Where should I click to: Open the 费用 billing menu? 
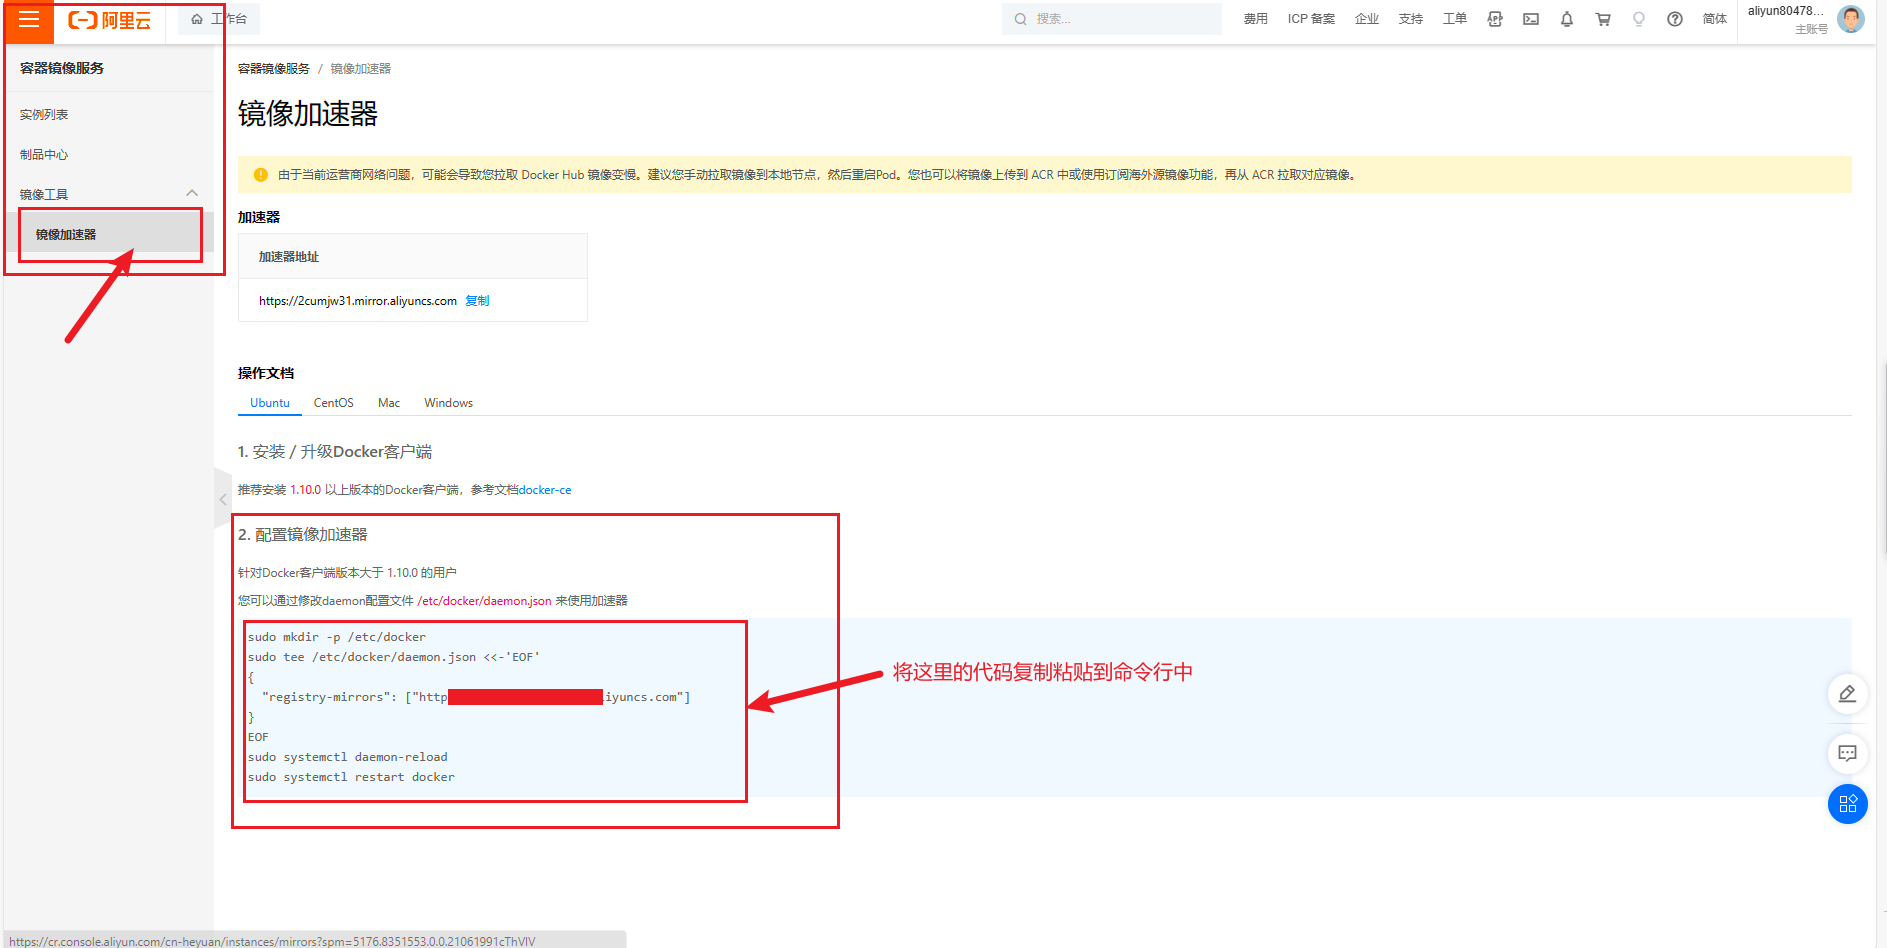(1255, 19)
